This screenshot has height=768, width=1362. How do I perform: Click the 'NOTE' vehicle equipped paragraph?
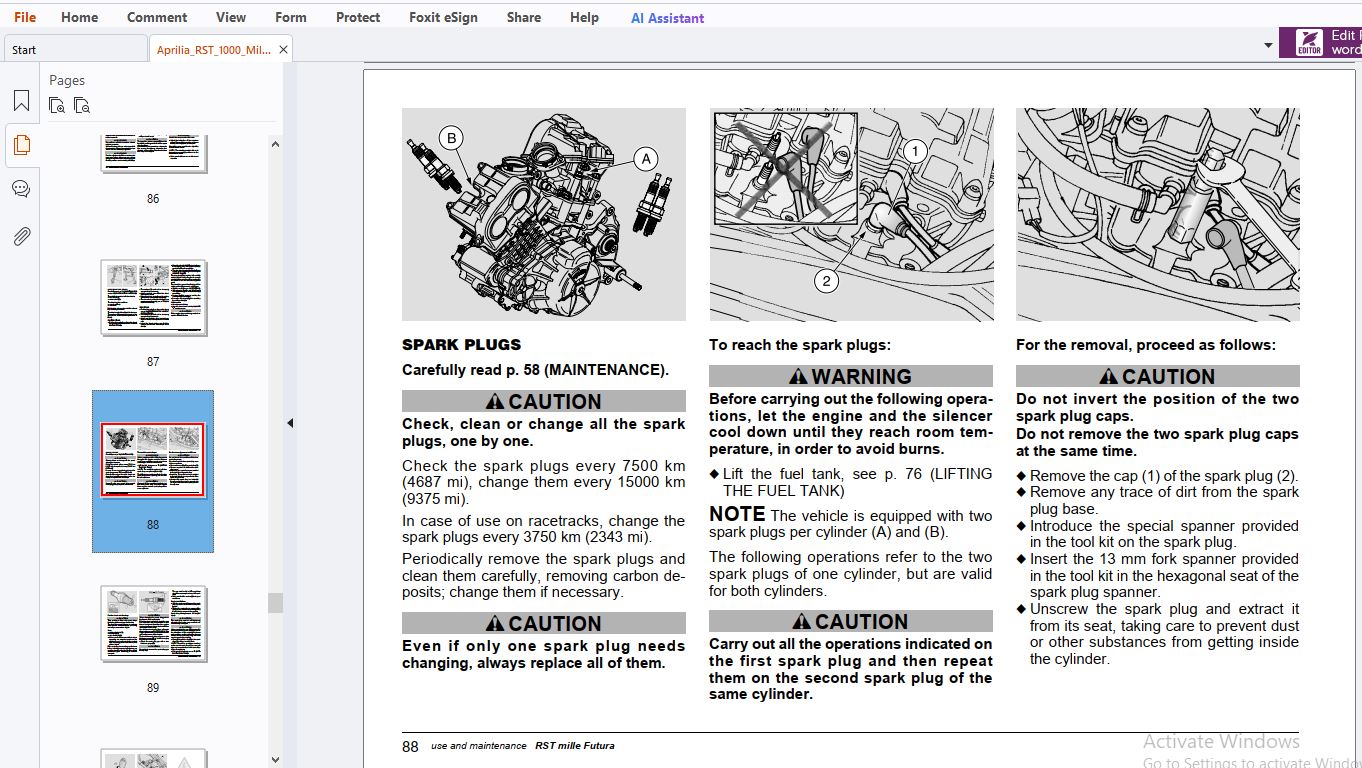[x=851, y=523]
